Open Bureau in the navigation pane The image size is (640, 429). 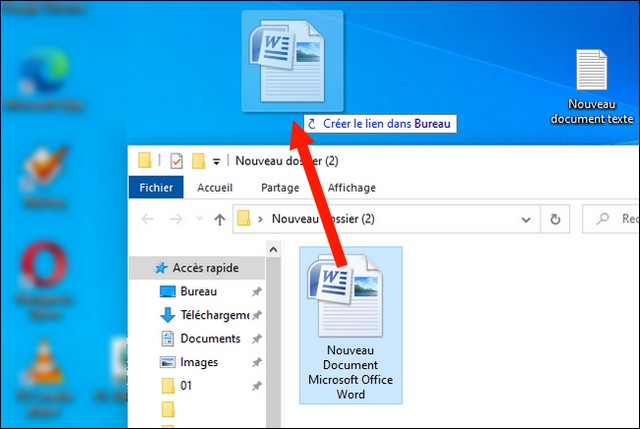click(197, 291)
